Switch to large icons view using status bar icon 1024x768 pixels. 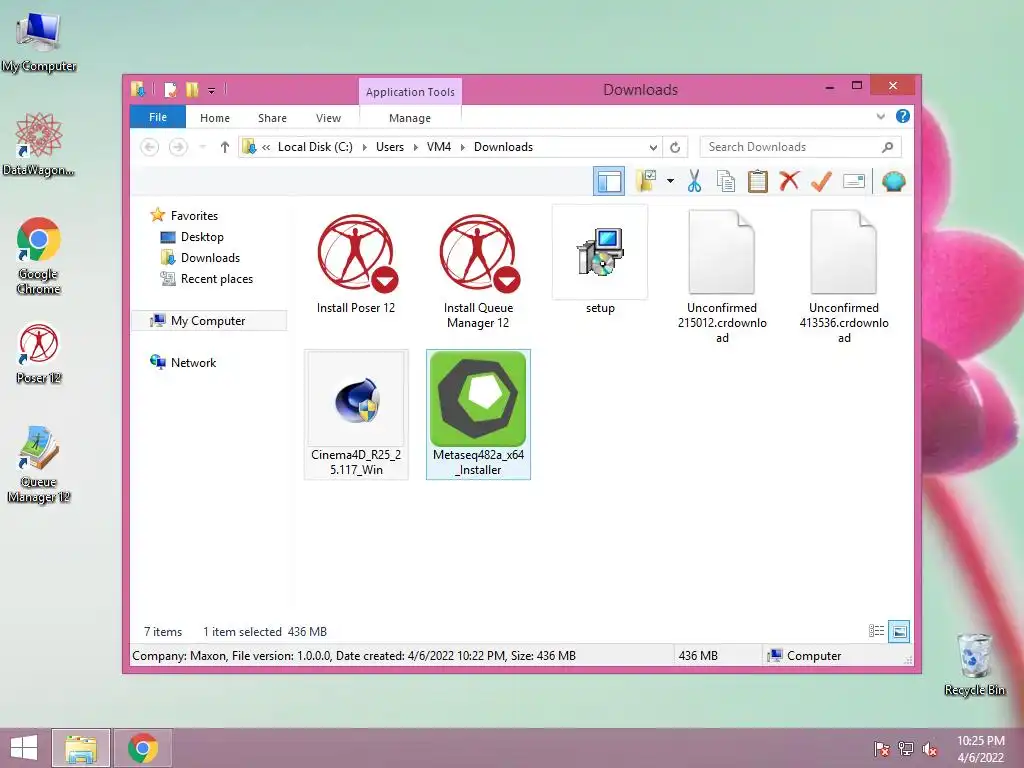coord(899,631)
